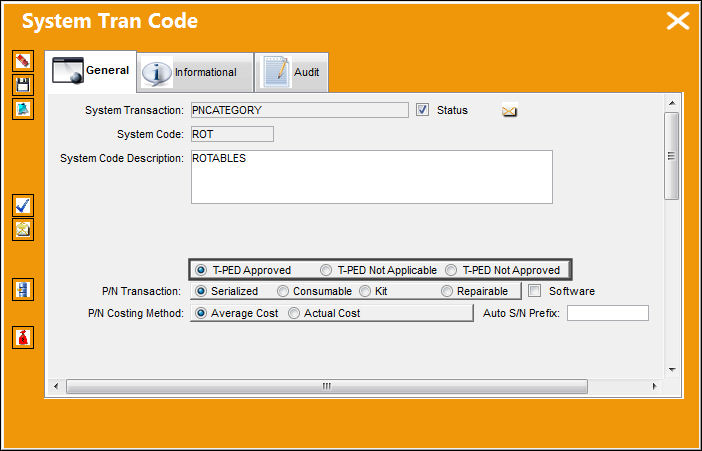Click the System Code Description text area

click(x=372, y=177)
